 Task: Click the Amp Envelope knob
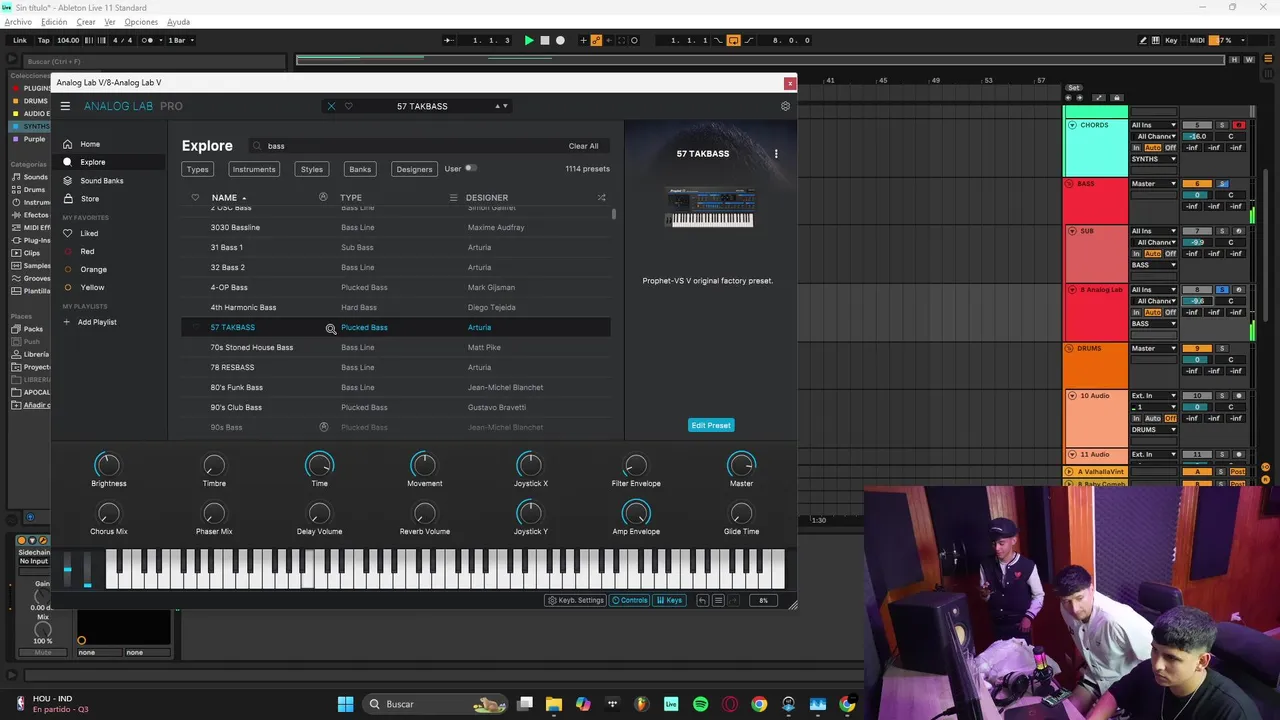[636, 513]
